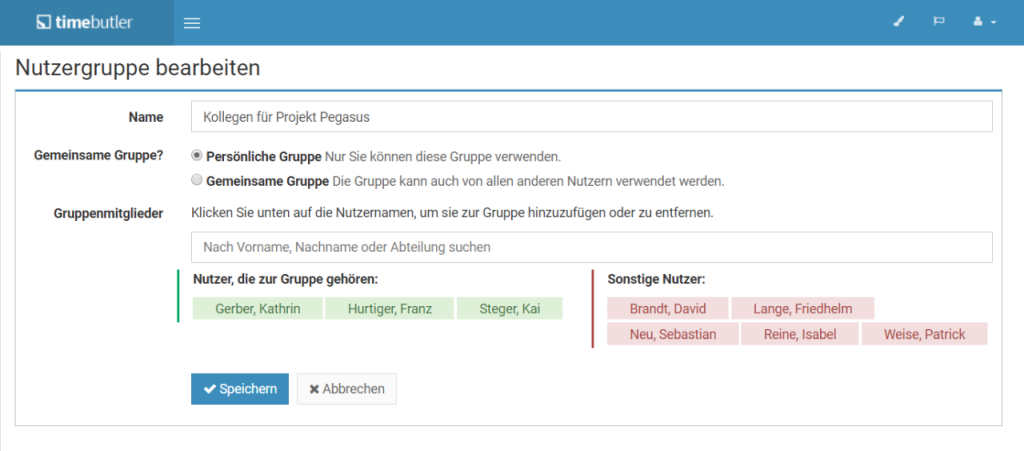Focus the member search field
Screen dimensions: 1024x451
[591, 247]
